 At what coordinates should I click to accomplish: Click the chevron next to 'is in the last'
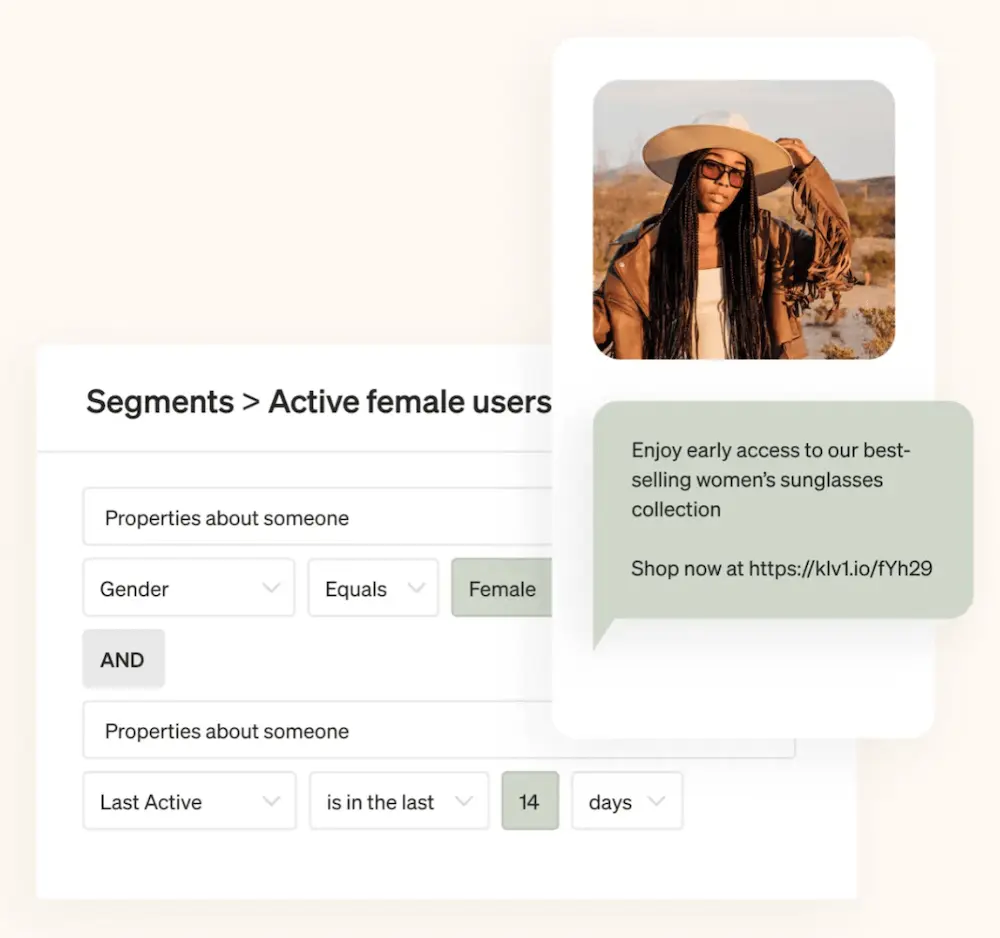click(464, 801)
